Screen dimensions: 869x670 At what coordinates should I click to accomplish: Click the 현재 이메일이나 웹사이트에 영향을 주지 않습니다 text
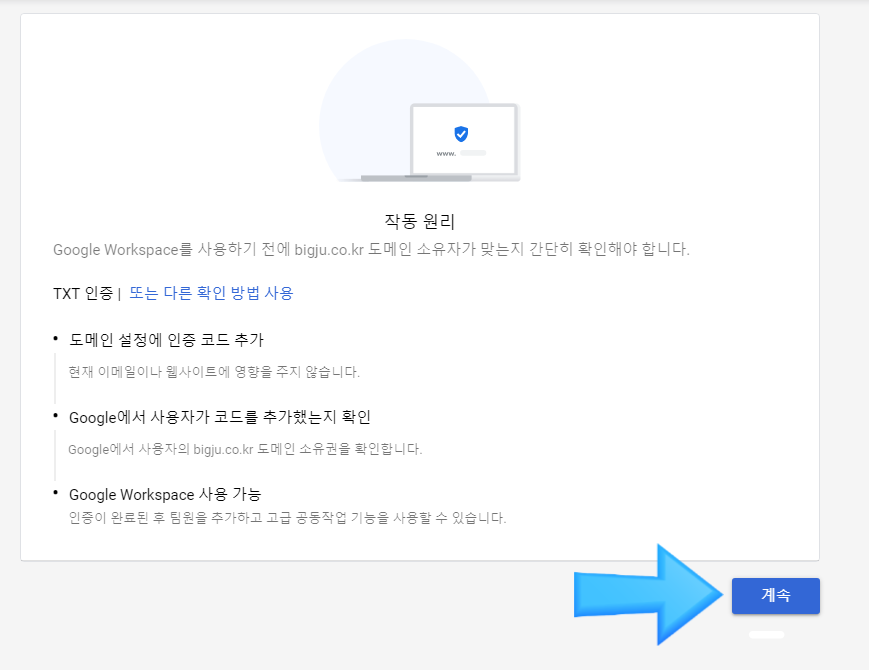[214, 371]
